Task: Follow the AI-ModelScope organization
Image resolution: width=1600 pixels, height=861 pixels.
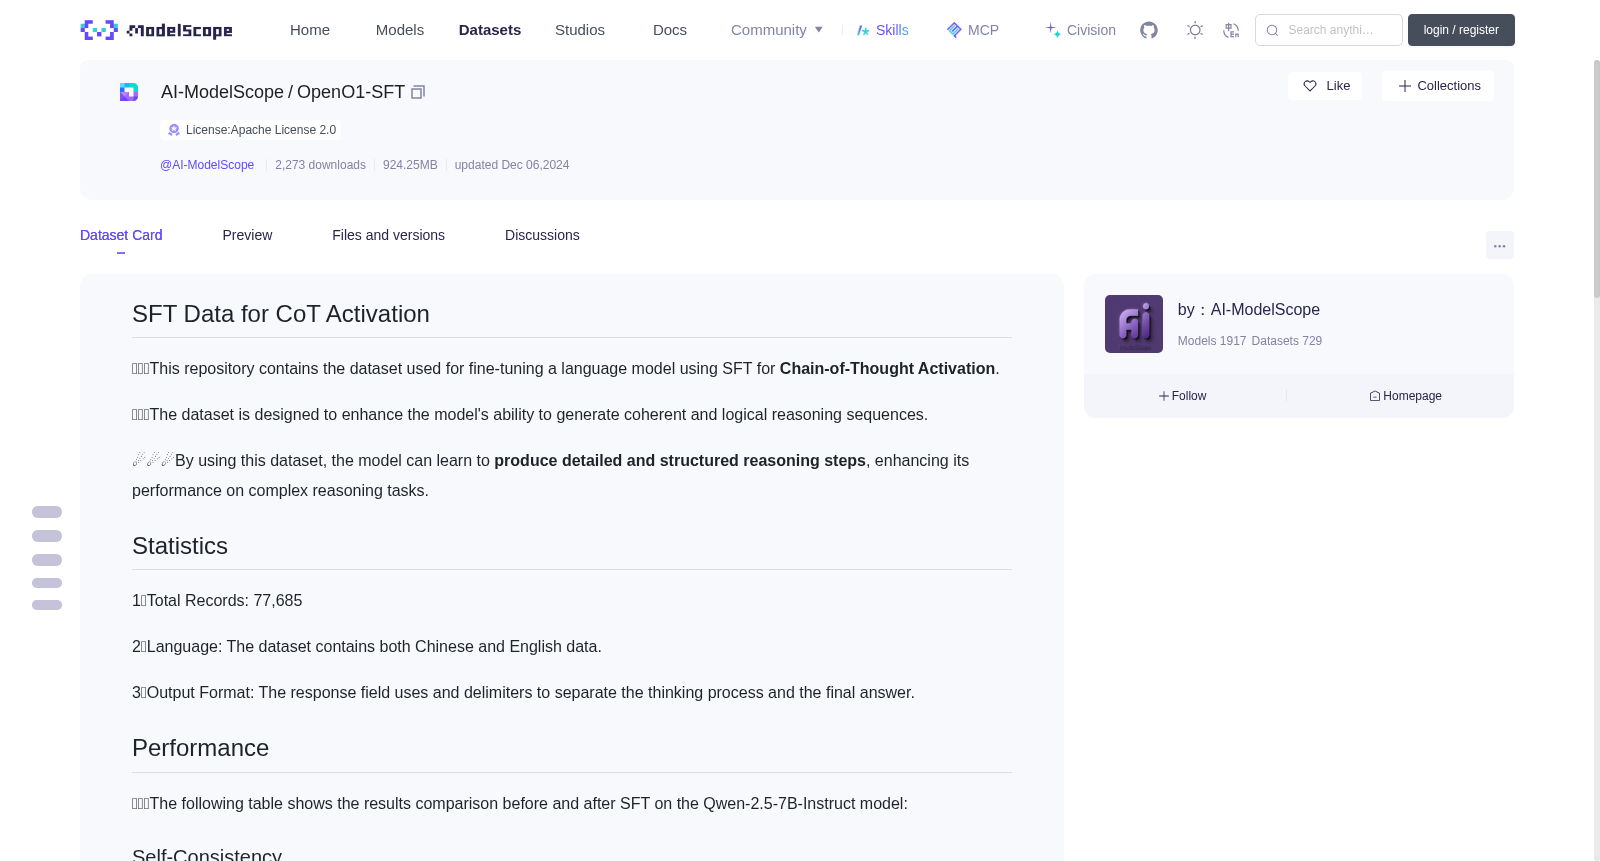Action: (x=1183, y=396)
